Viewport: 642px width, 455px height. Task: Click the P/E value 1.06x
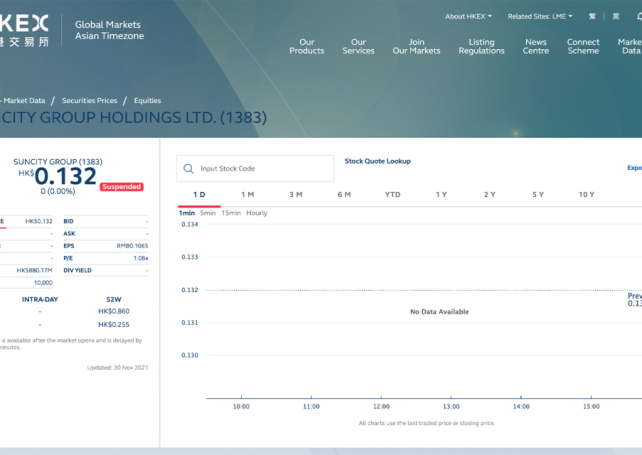pos(140,258)
